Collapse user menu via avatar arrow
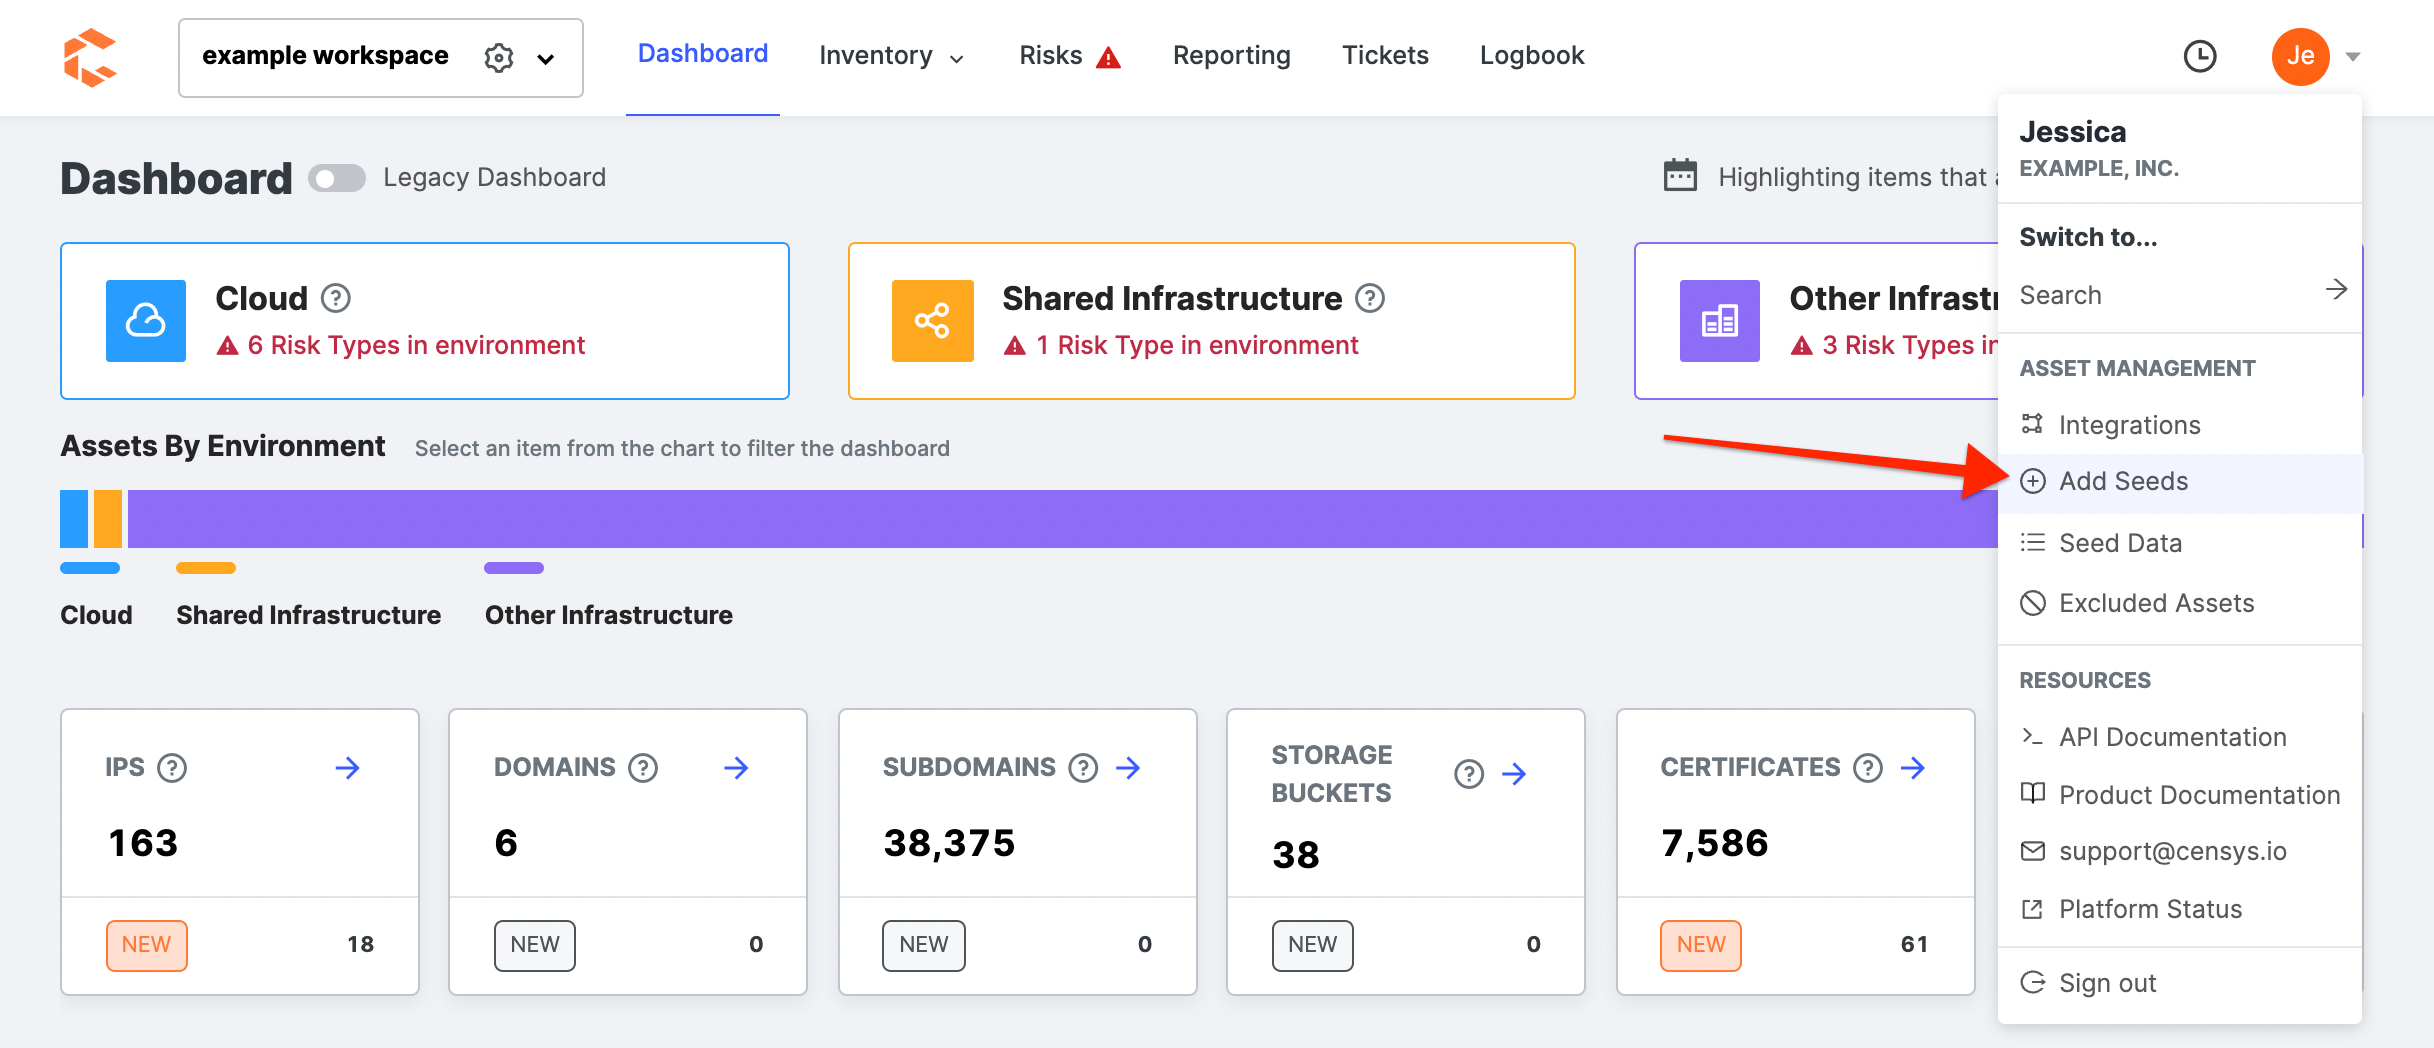The image size is (2434, 1048). point(2353,57)
